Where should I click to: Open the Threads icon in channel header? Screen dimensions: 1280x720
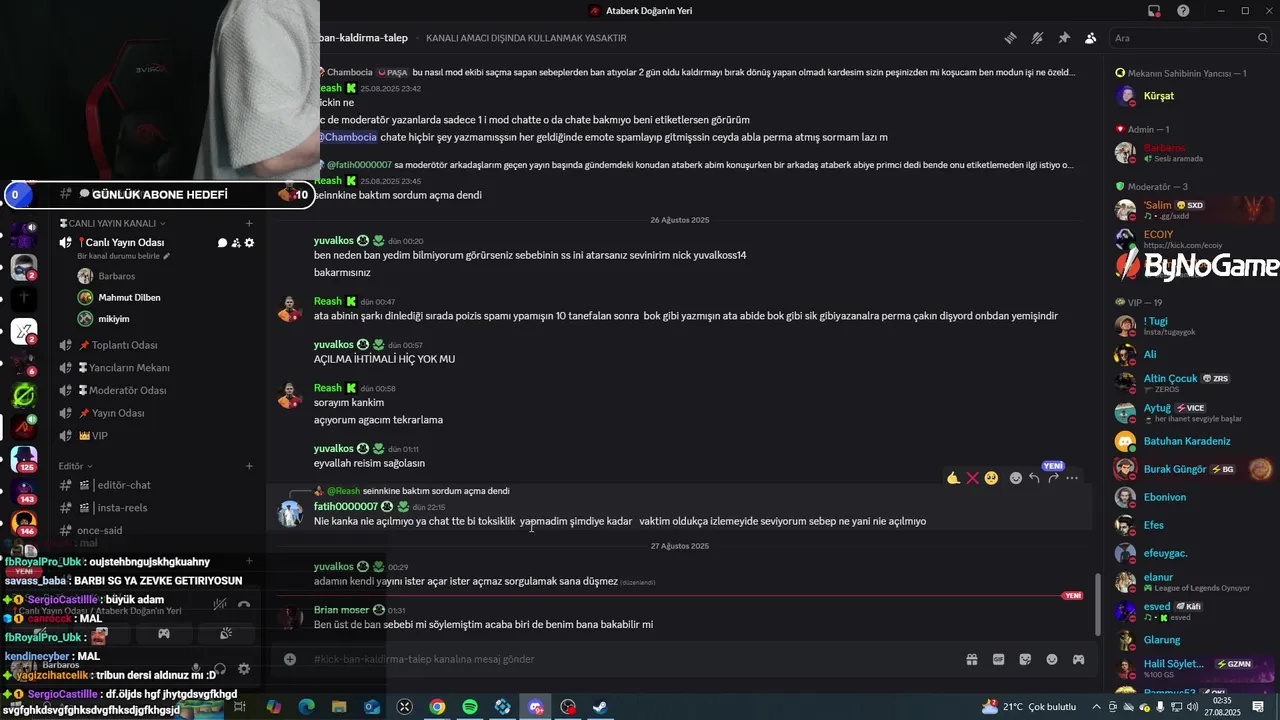tap(1011, 38)
